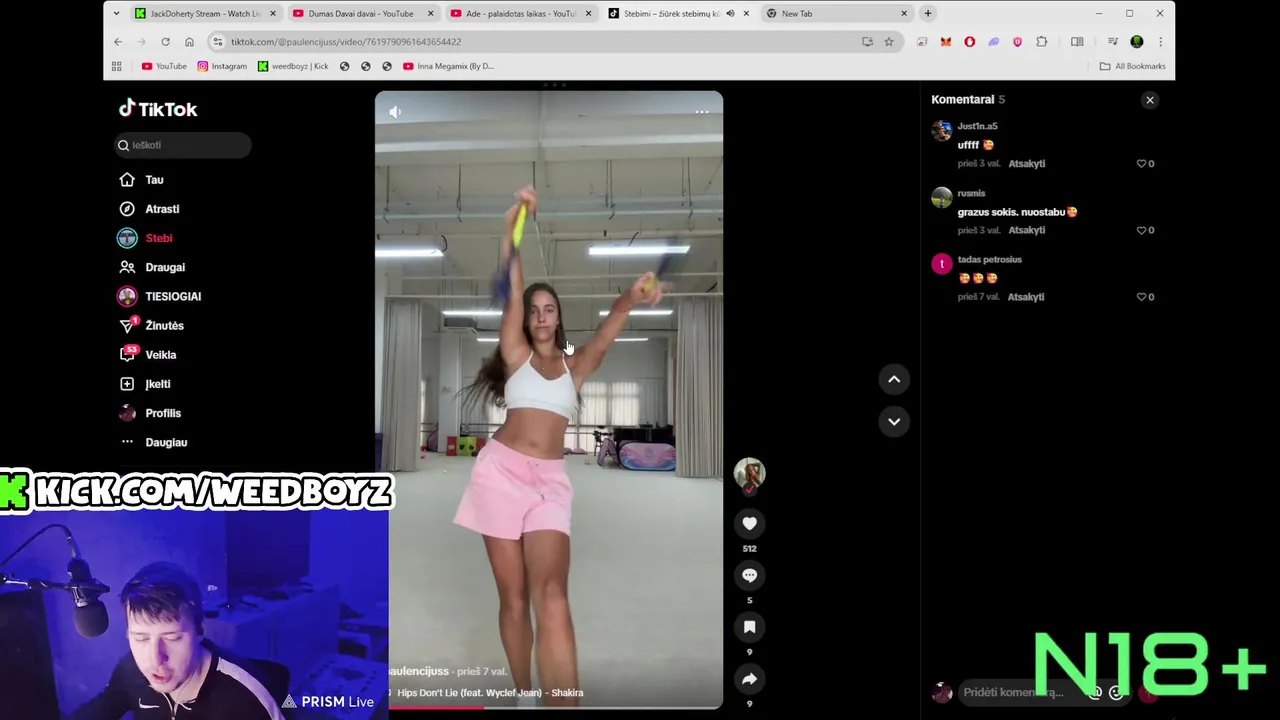Image resolution: width=1280 pixels, height=720 pixels.
Task: Open YouTube bookmark
Action: [164, 66]
